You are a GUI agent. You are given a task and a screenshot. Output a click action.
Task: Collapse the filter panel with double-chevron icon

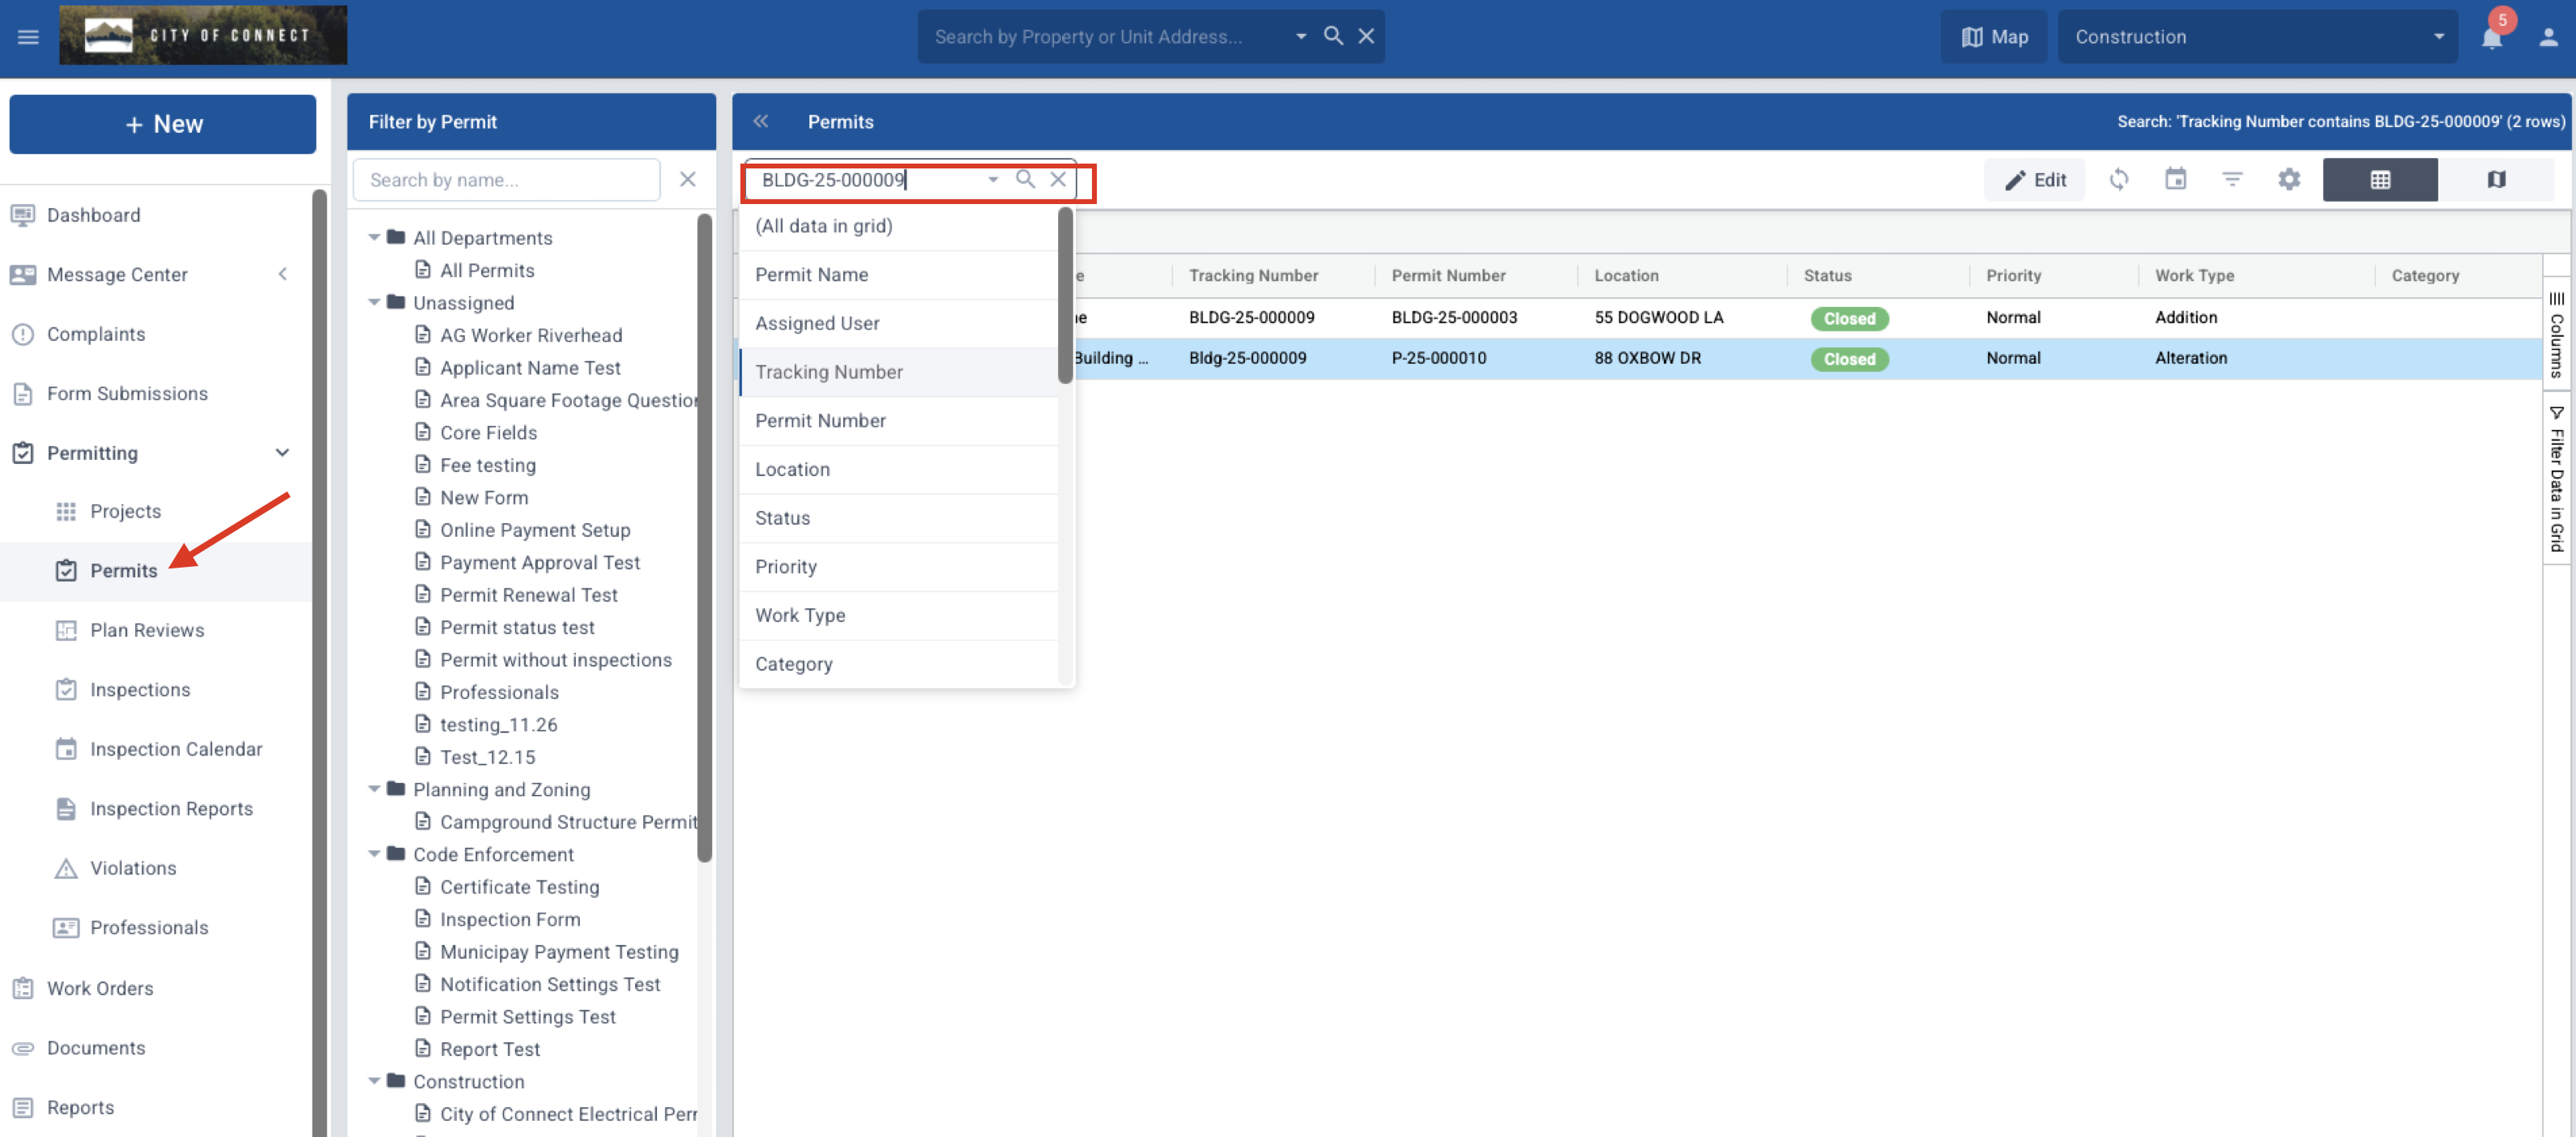coord(760,122)
